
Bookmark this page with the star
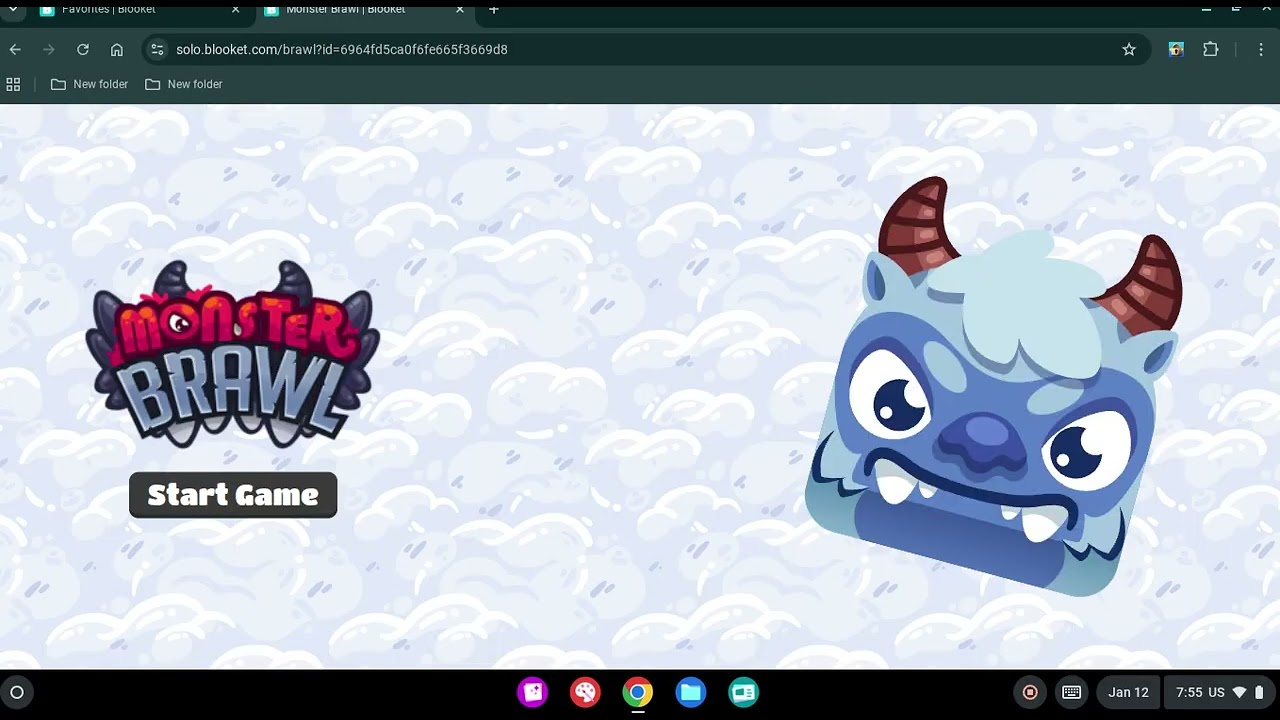(x=1129, y=49)
